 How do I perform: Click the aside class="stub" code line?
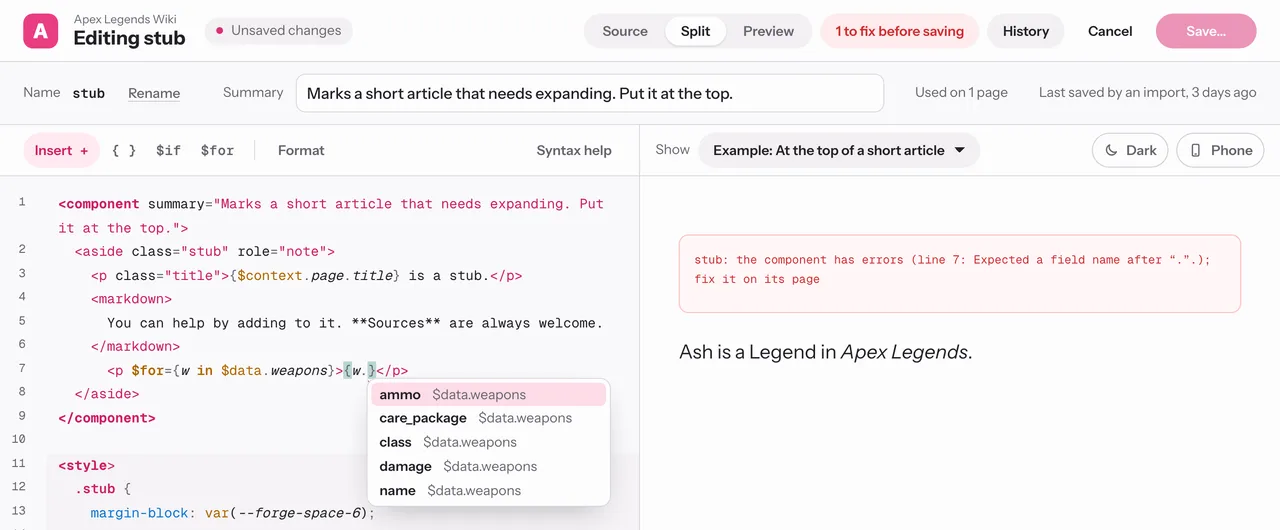pyautogui.click(x=205, y=251)
